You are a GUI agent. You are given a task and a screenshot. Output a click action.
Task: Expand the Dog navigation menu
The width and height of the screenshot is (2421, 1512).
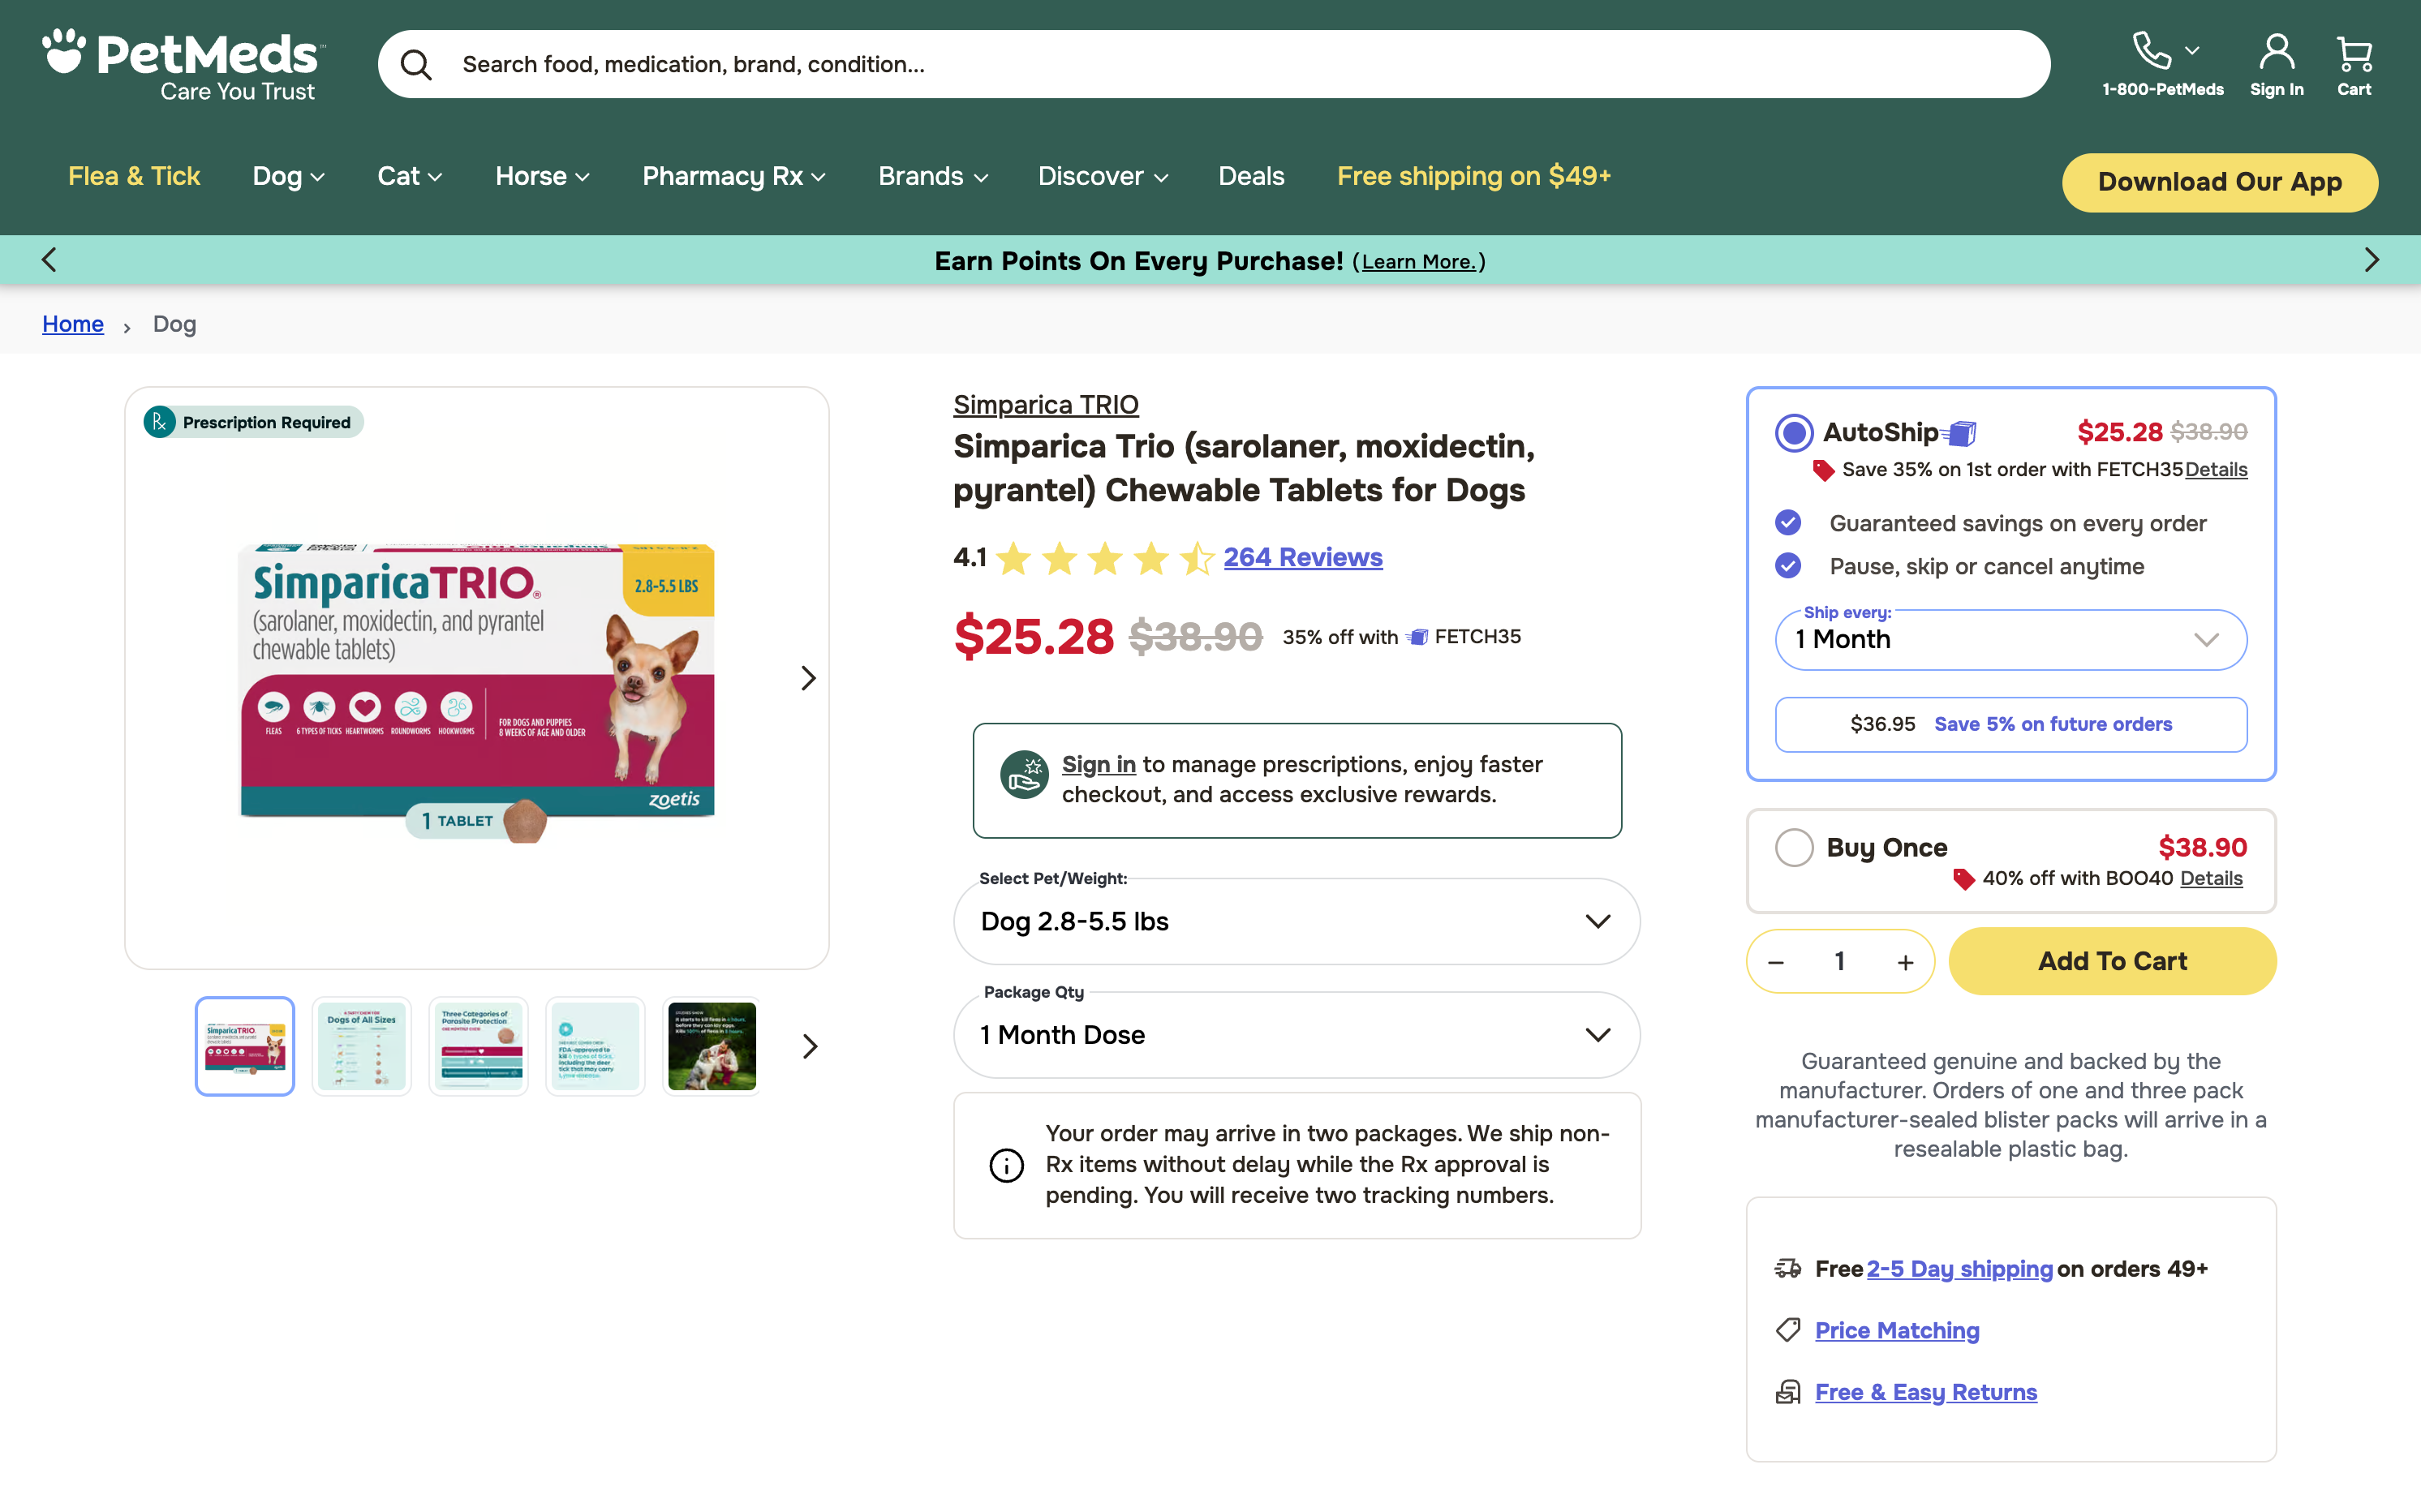pyautogui.click(x=288, y=177)
